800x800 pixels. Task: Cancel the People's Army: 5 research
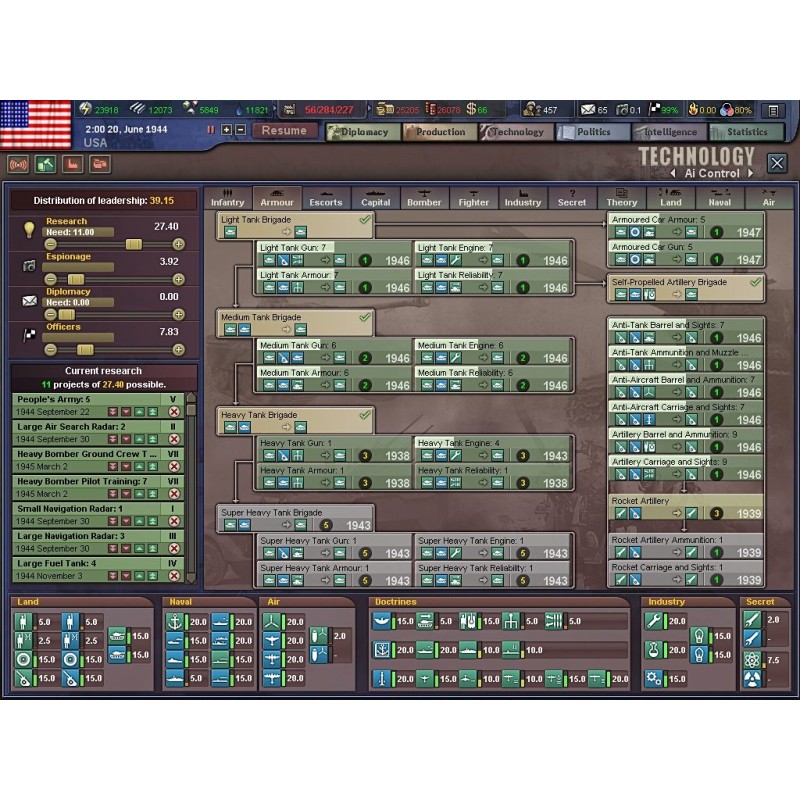point(174,412)
